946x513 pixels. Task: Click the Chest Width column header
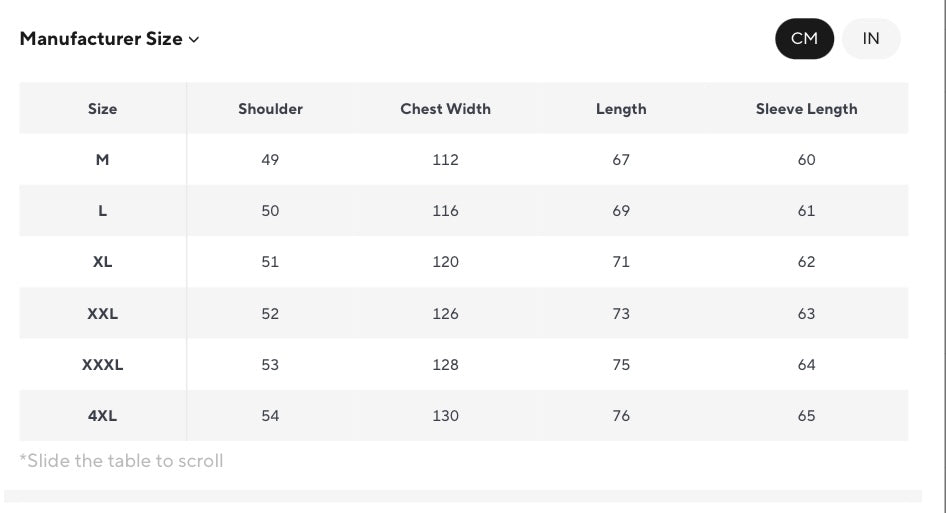[445, 109]
